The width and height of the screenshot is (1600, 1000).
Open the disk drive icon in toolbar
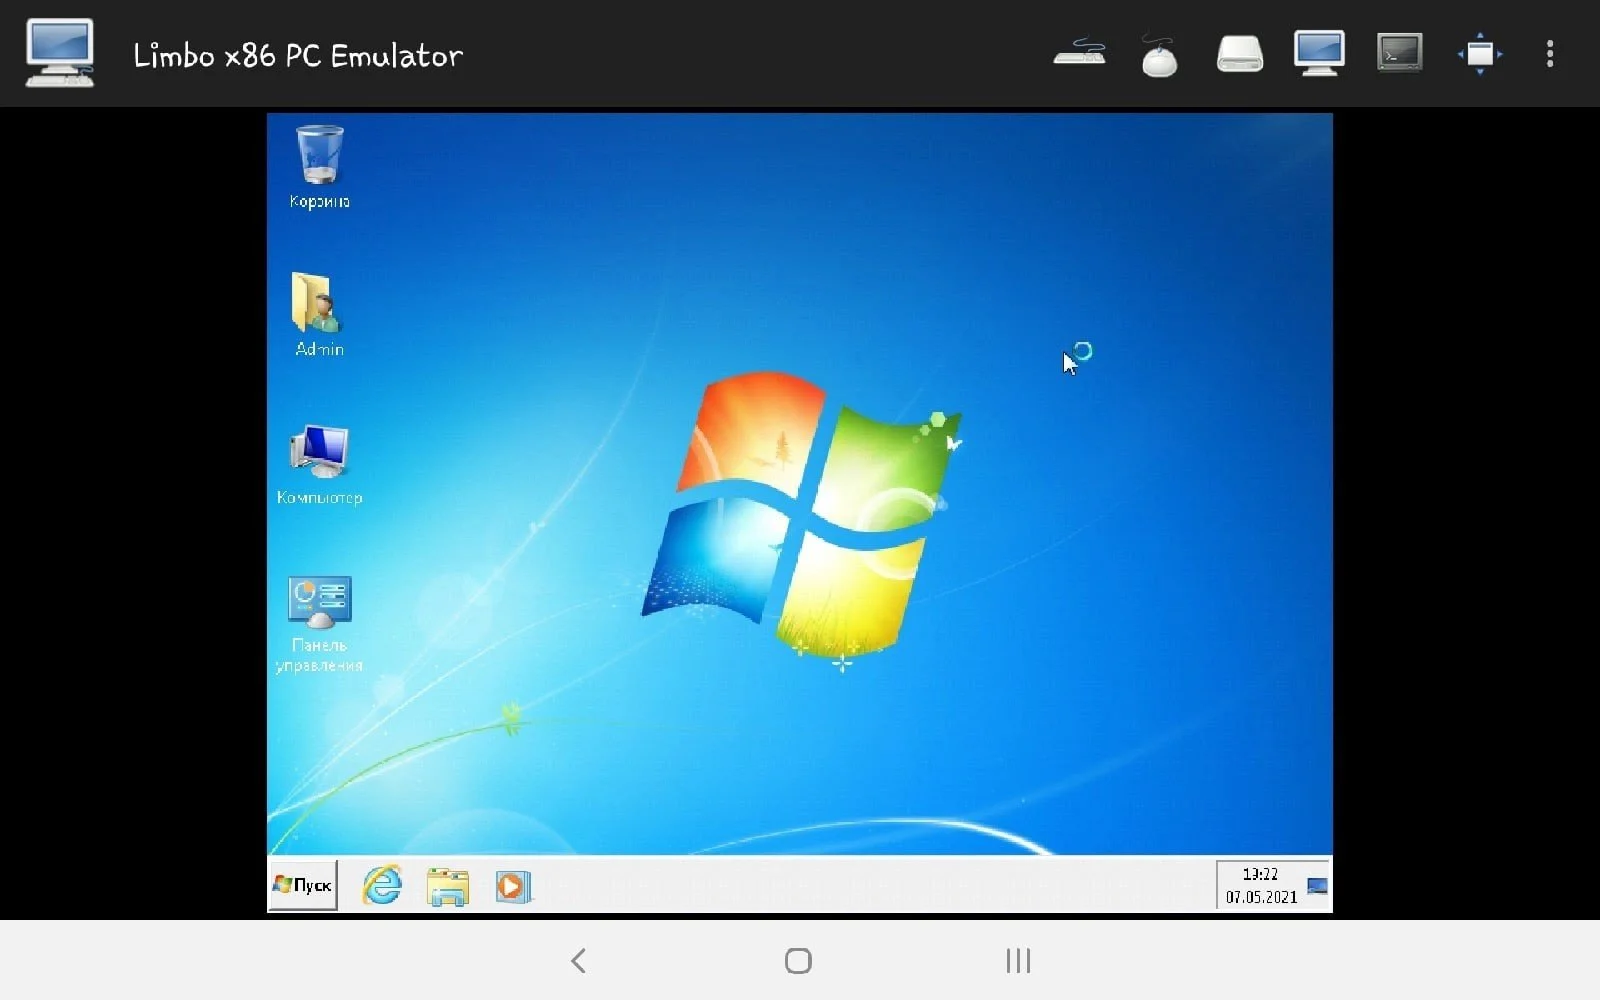(x=1240, y=54)
